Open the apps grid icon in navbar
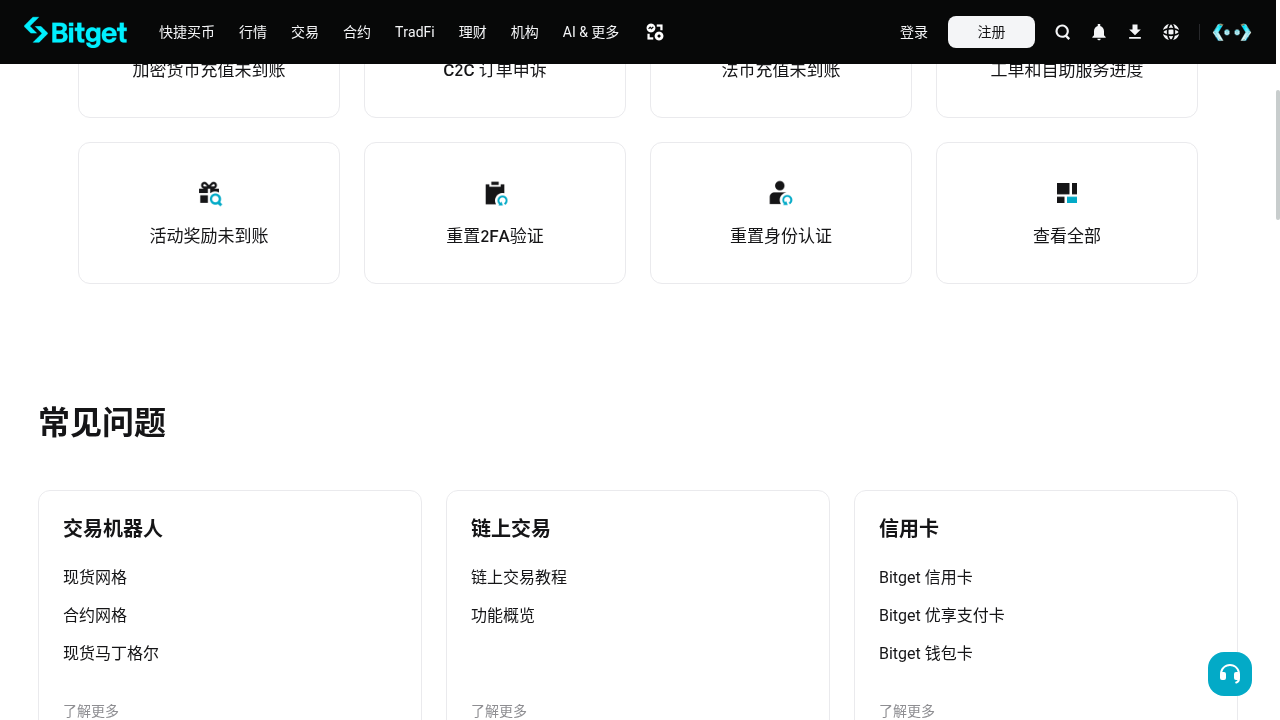 (x=655, y=32)
